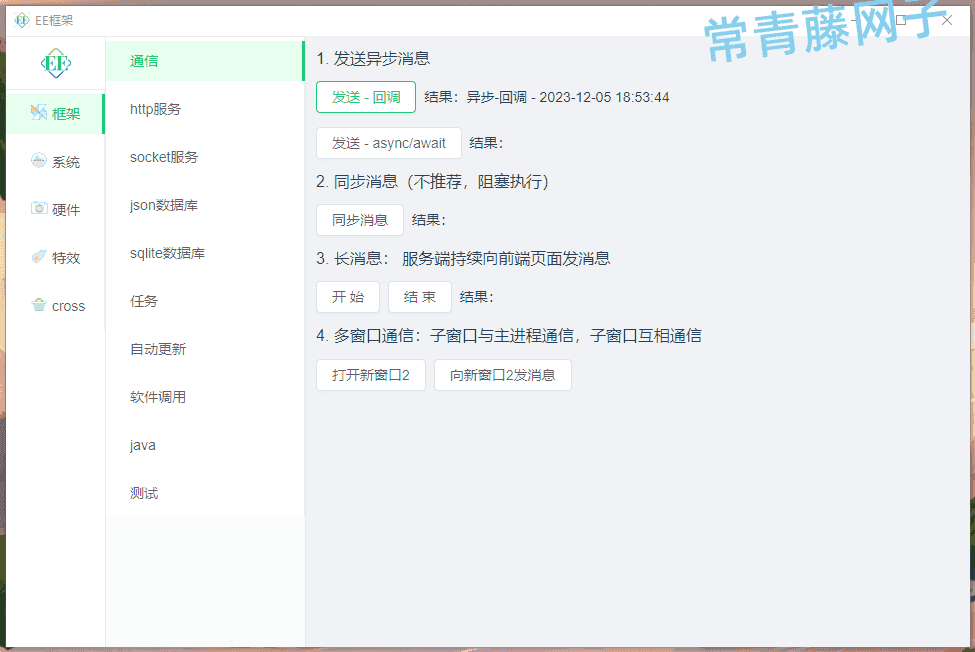The height and width of the screenshot is (652, 975).
Task: Select the 系统 sidebar label
Action: click(66, 162)
